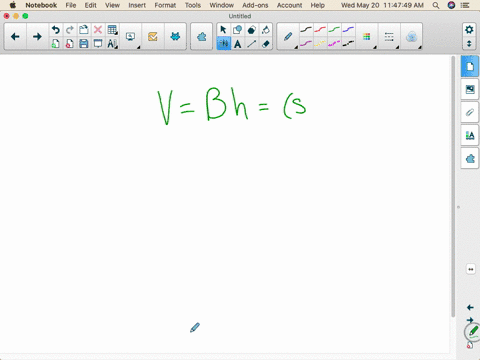This screenshot has width=480, height=360.
Task: Select the Eraser tool
Action: point(265,44)
